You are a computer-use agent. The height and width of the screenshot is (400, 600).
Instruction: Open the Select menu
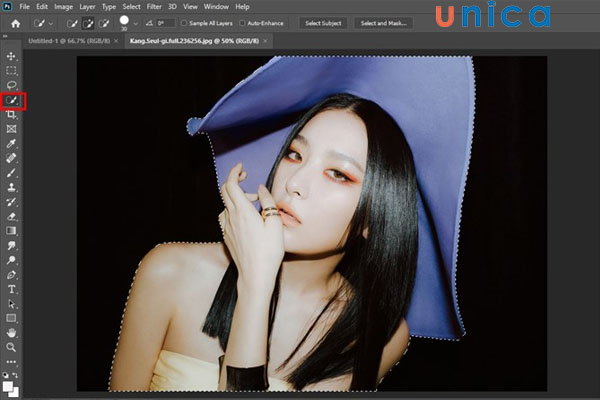click(x=132, y=7)
